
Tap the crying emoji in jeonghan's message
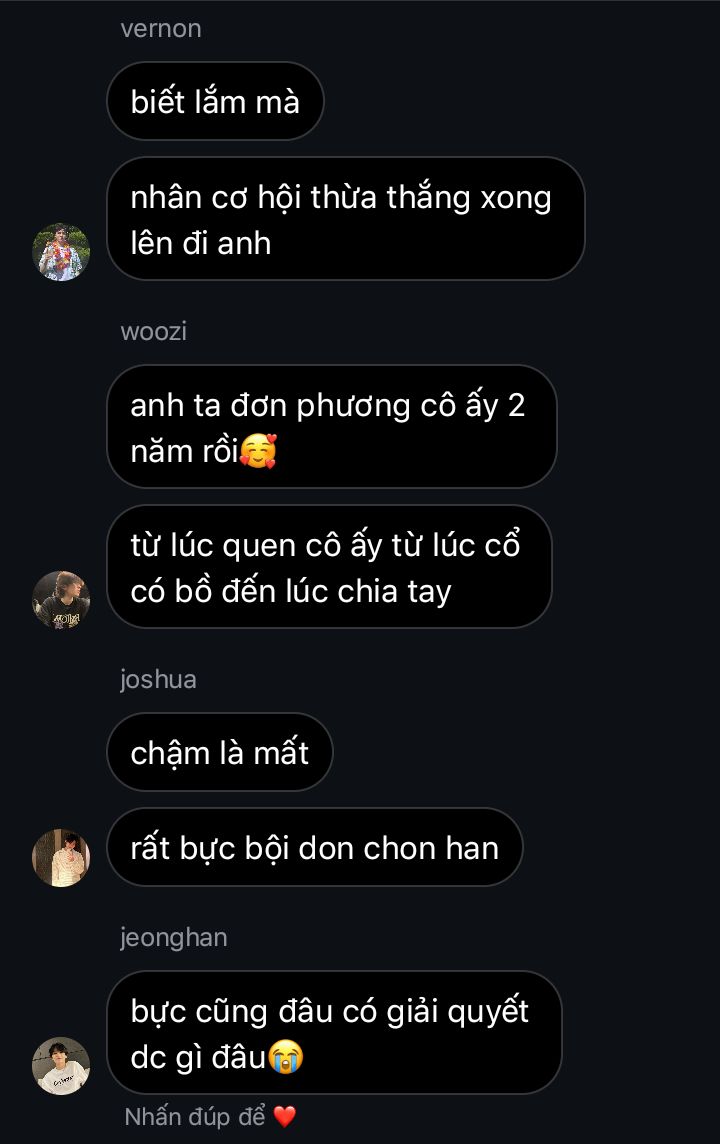tap(286, 1056)
